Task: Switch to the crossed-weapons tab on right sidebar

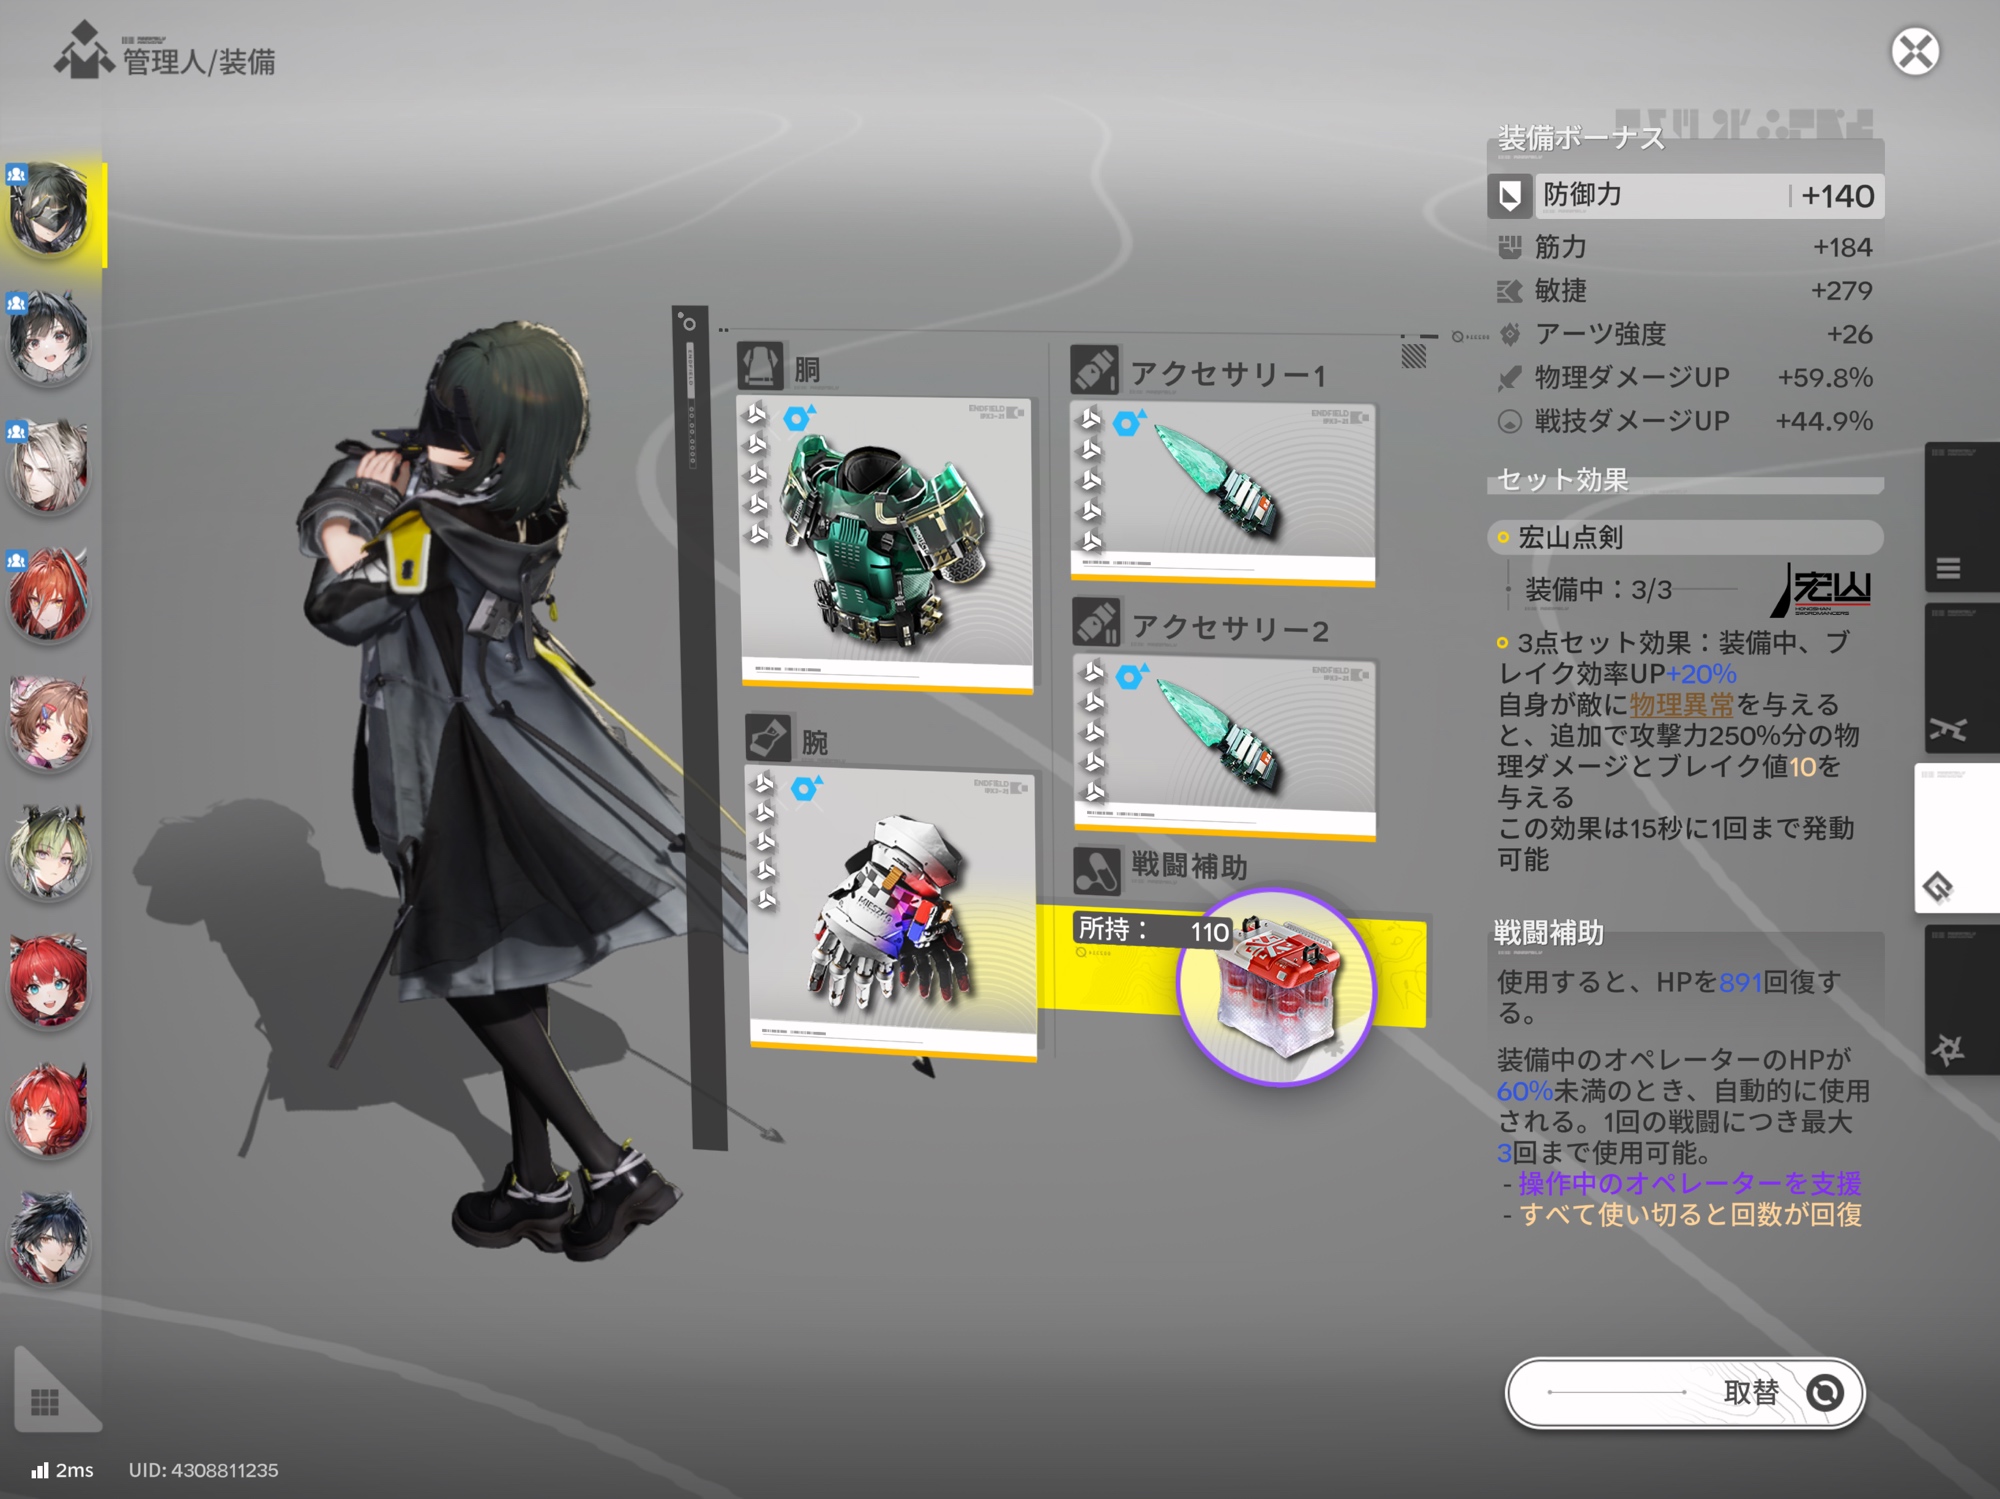Action: point(1948,730)
